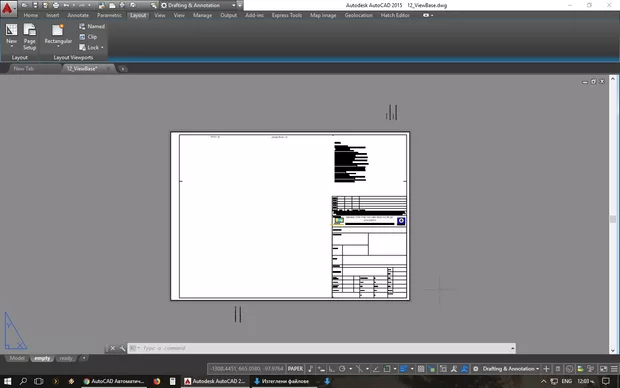Open Task View on taskbar
This screenshot has height=388, width=620.
click(x=38, y=381)
